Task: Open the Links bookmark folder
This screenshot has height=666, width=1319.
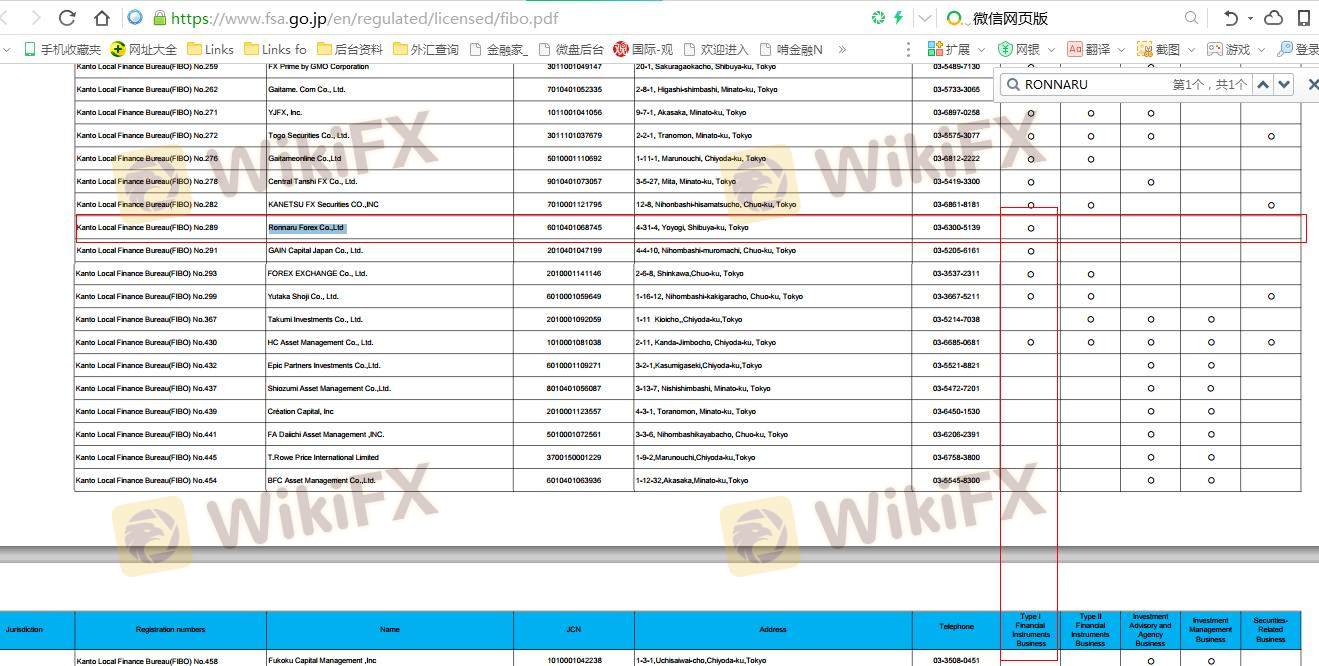Action: click(x=210, y=49)
